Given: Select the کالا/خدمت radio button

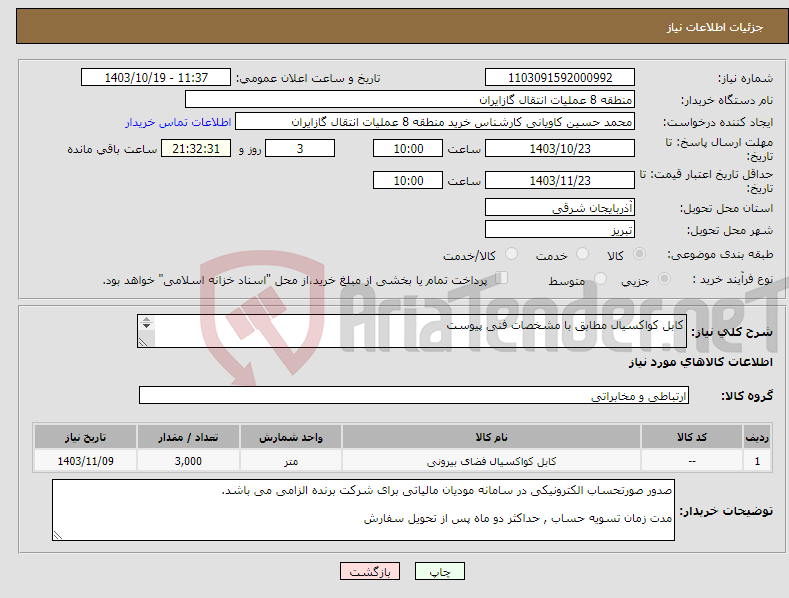Looking at the screenshot, I should (x=511, y=254).
